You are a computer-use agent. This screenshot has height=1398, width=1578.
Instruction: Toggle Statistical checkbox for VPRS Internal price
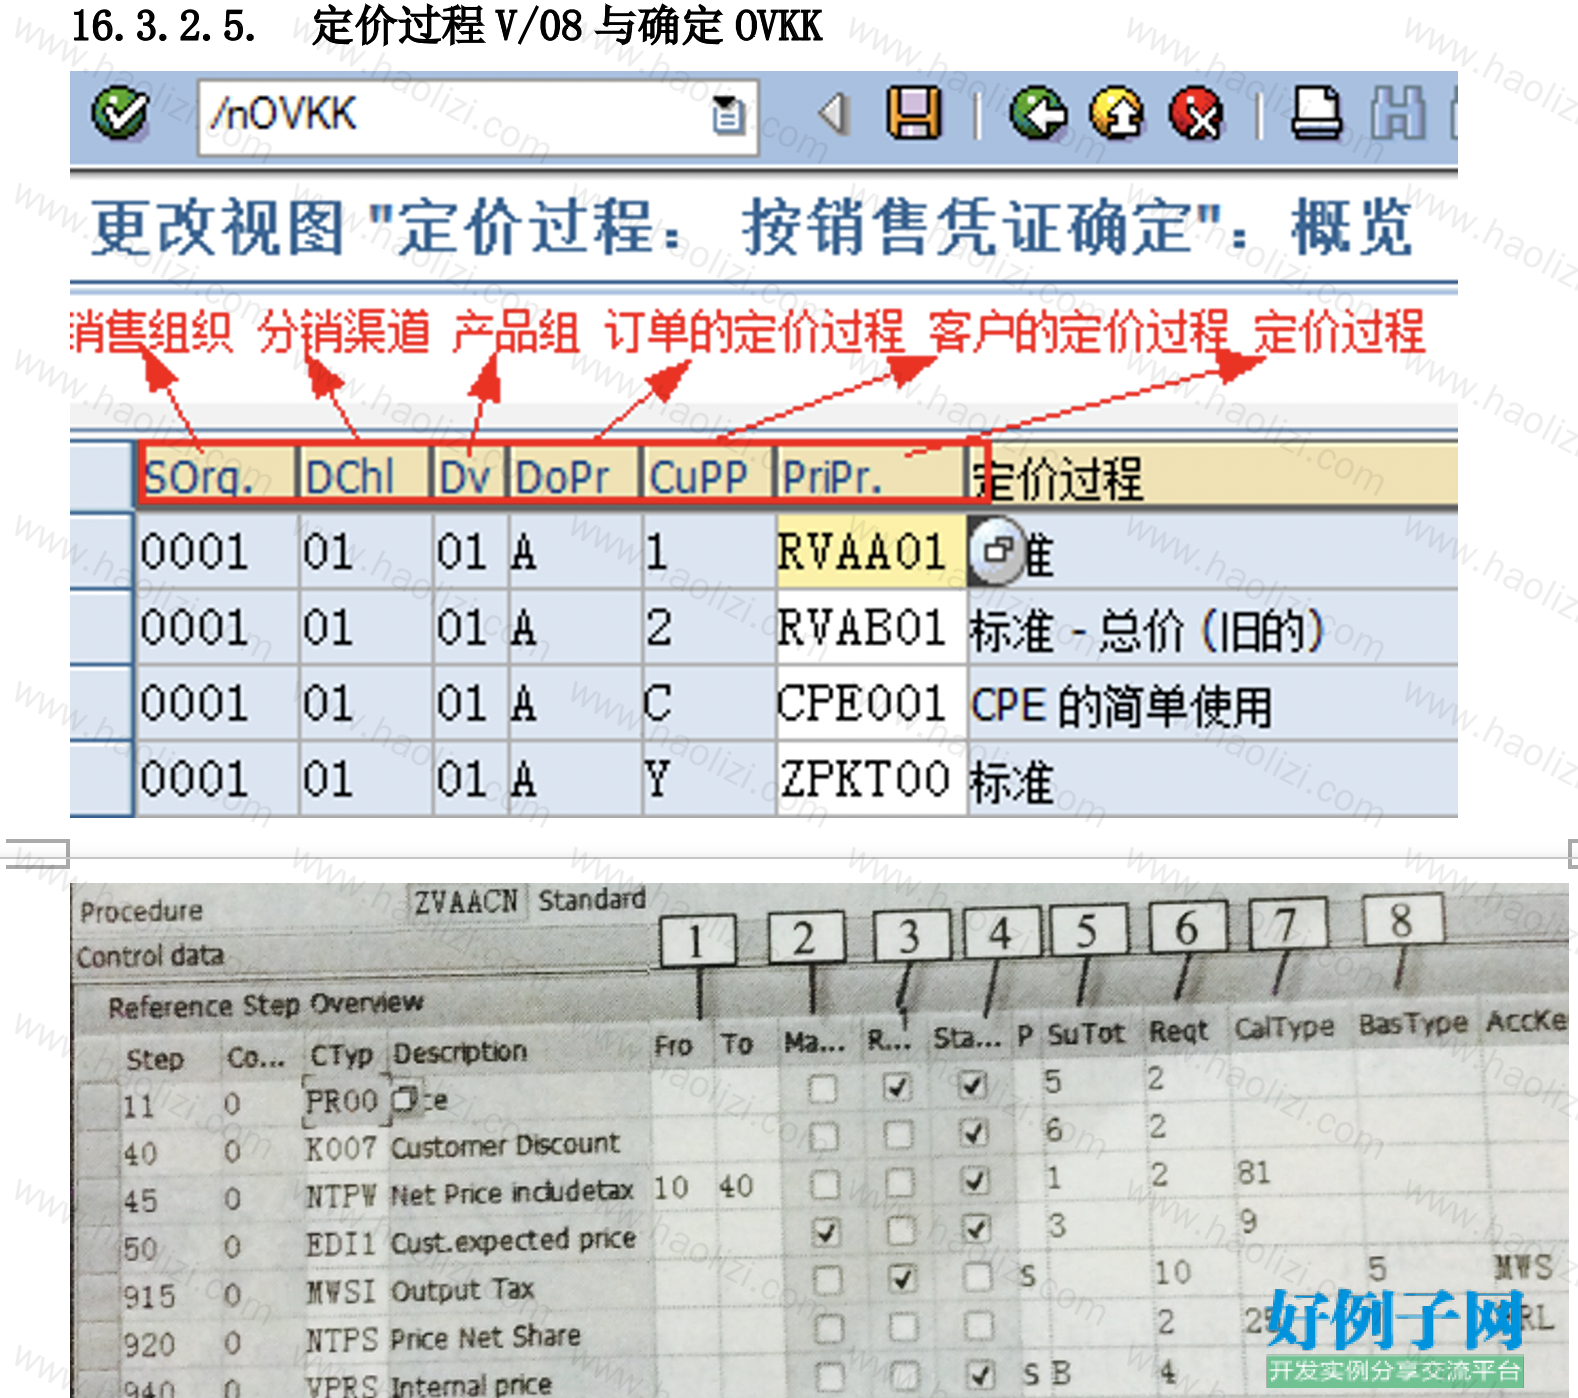point(981,1374)
